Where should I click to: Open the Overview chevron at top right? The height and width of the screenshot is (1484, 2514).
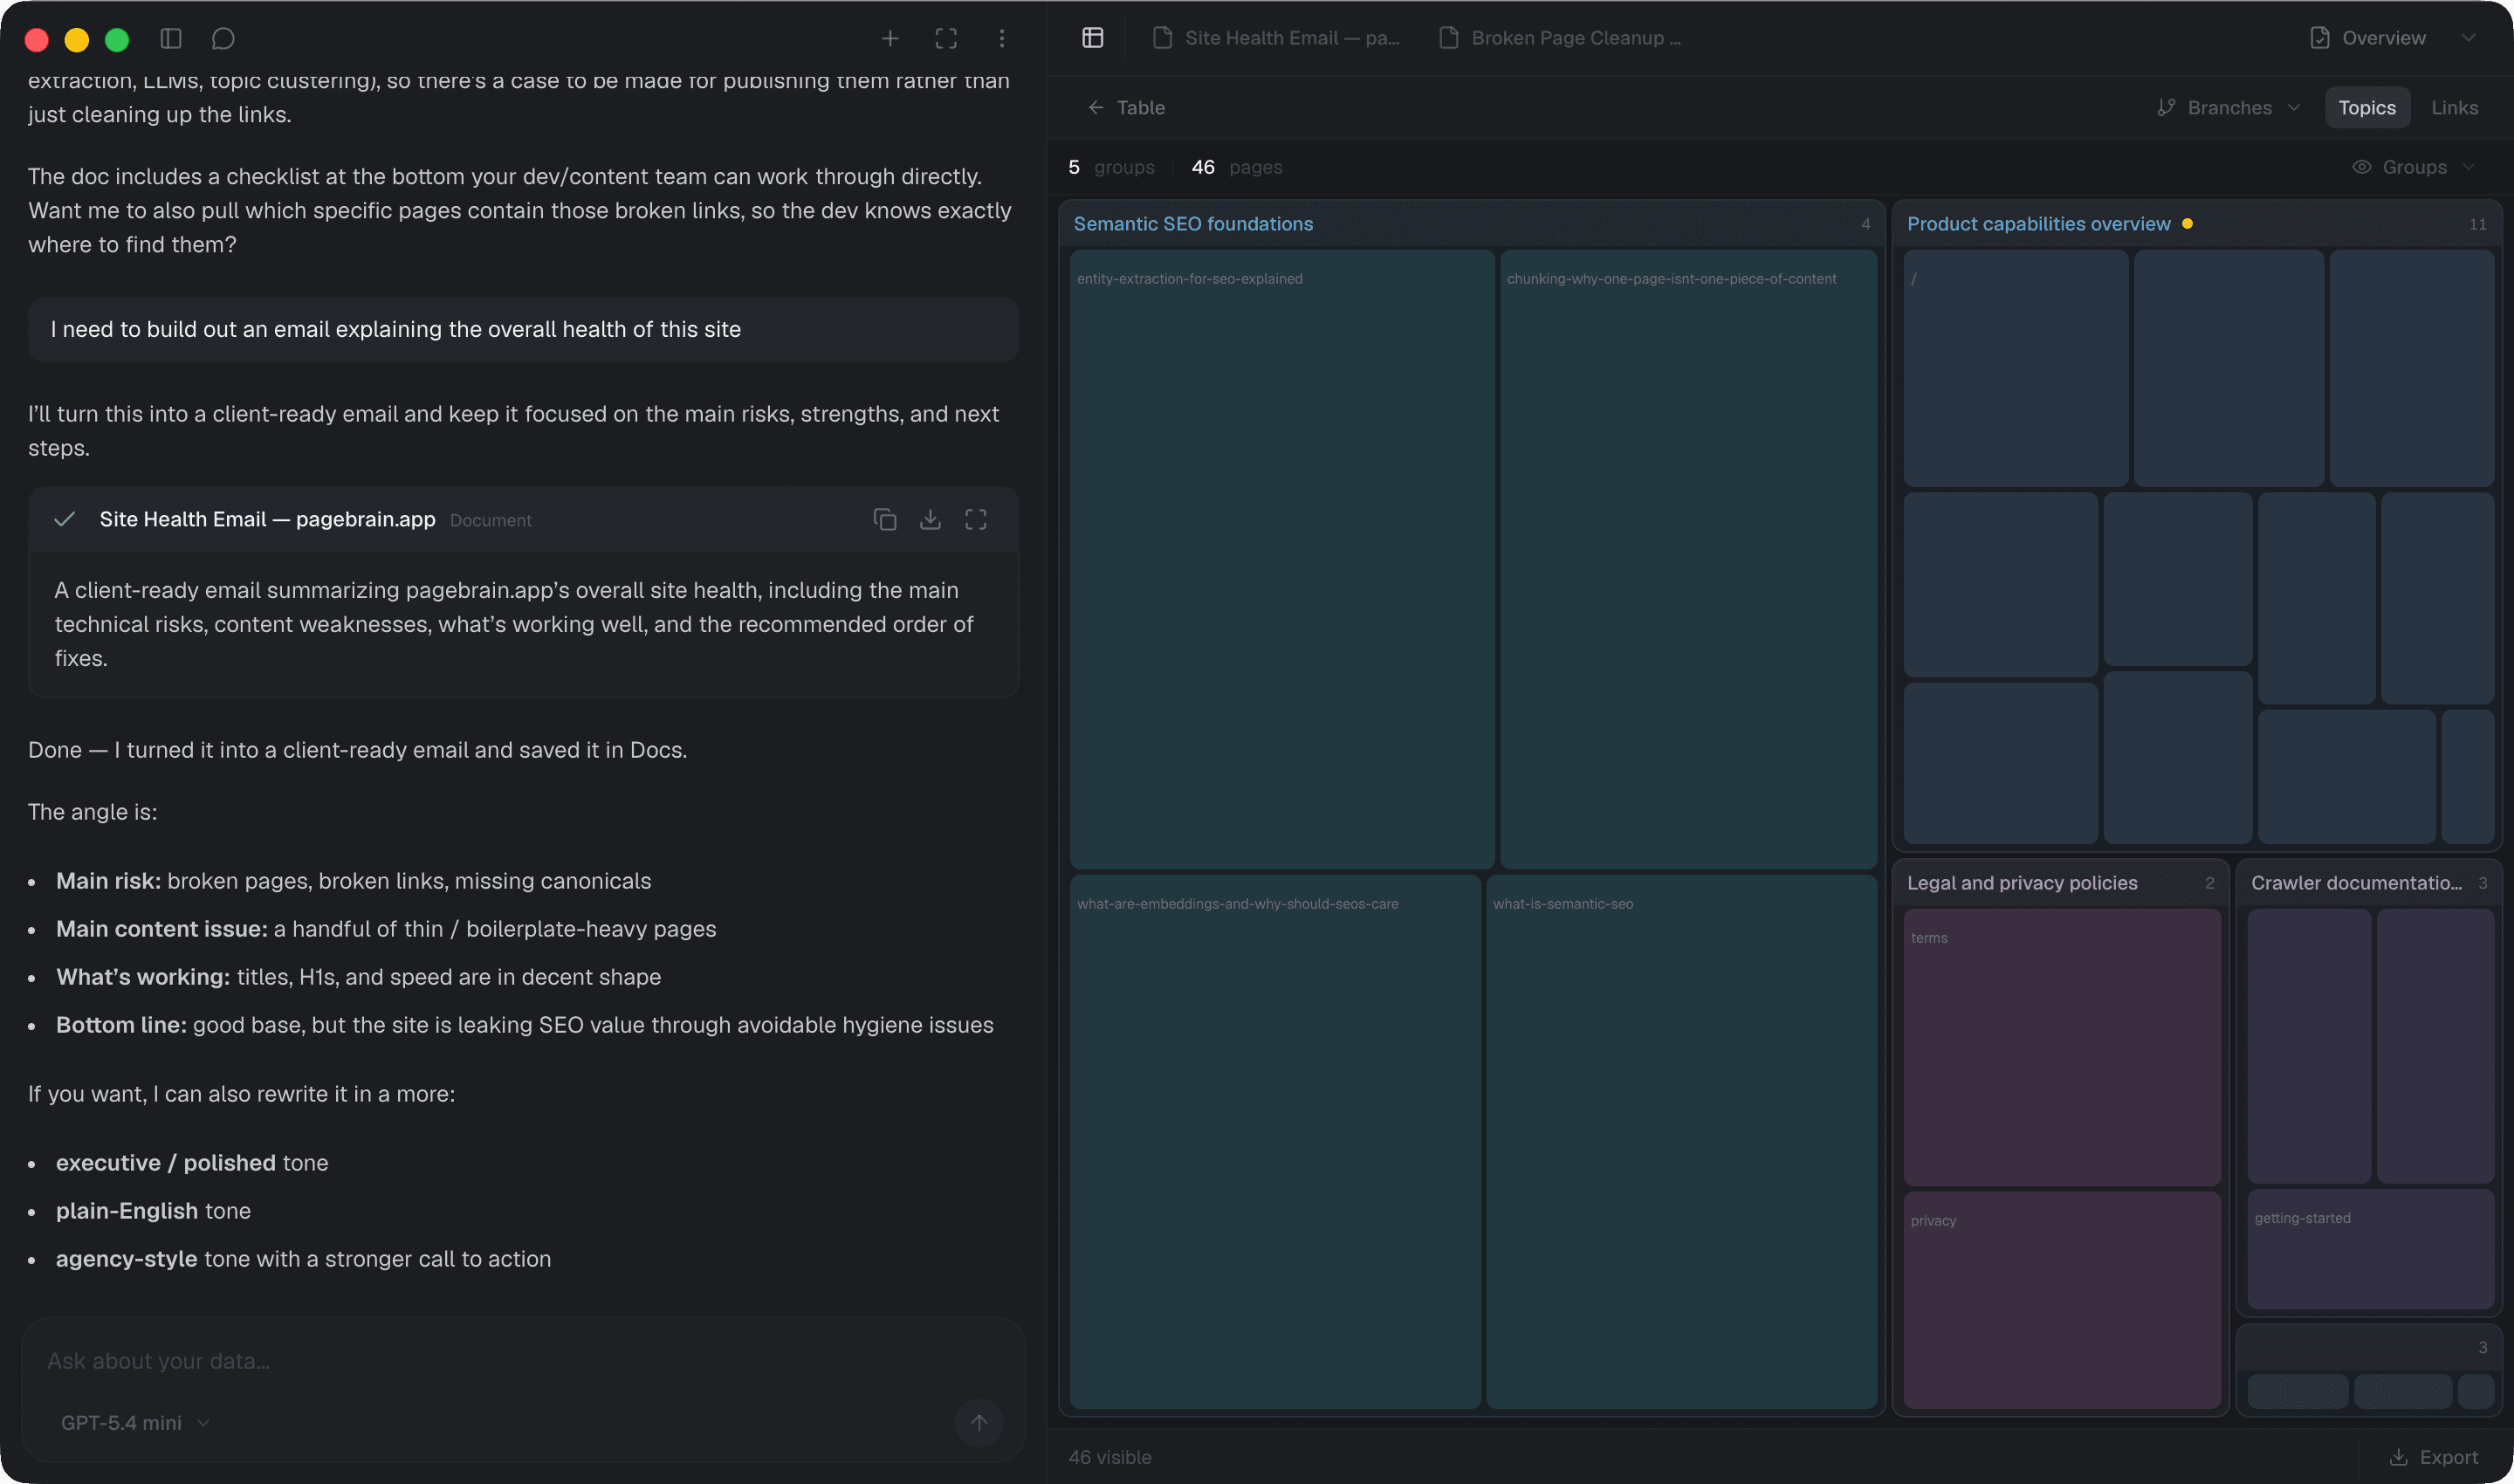2469,38
